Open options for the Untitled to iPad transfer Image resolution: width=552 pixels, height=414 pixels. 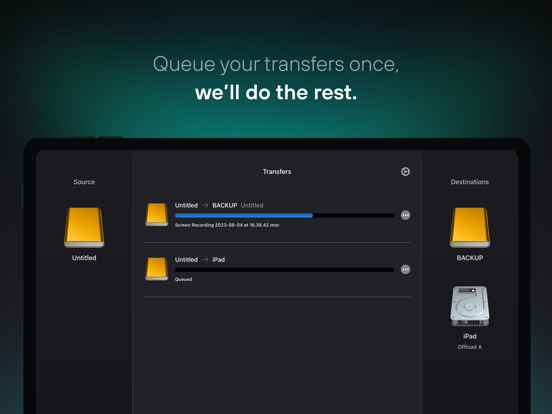(x=405, y=270)
